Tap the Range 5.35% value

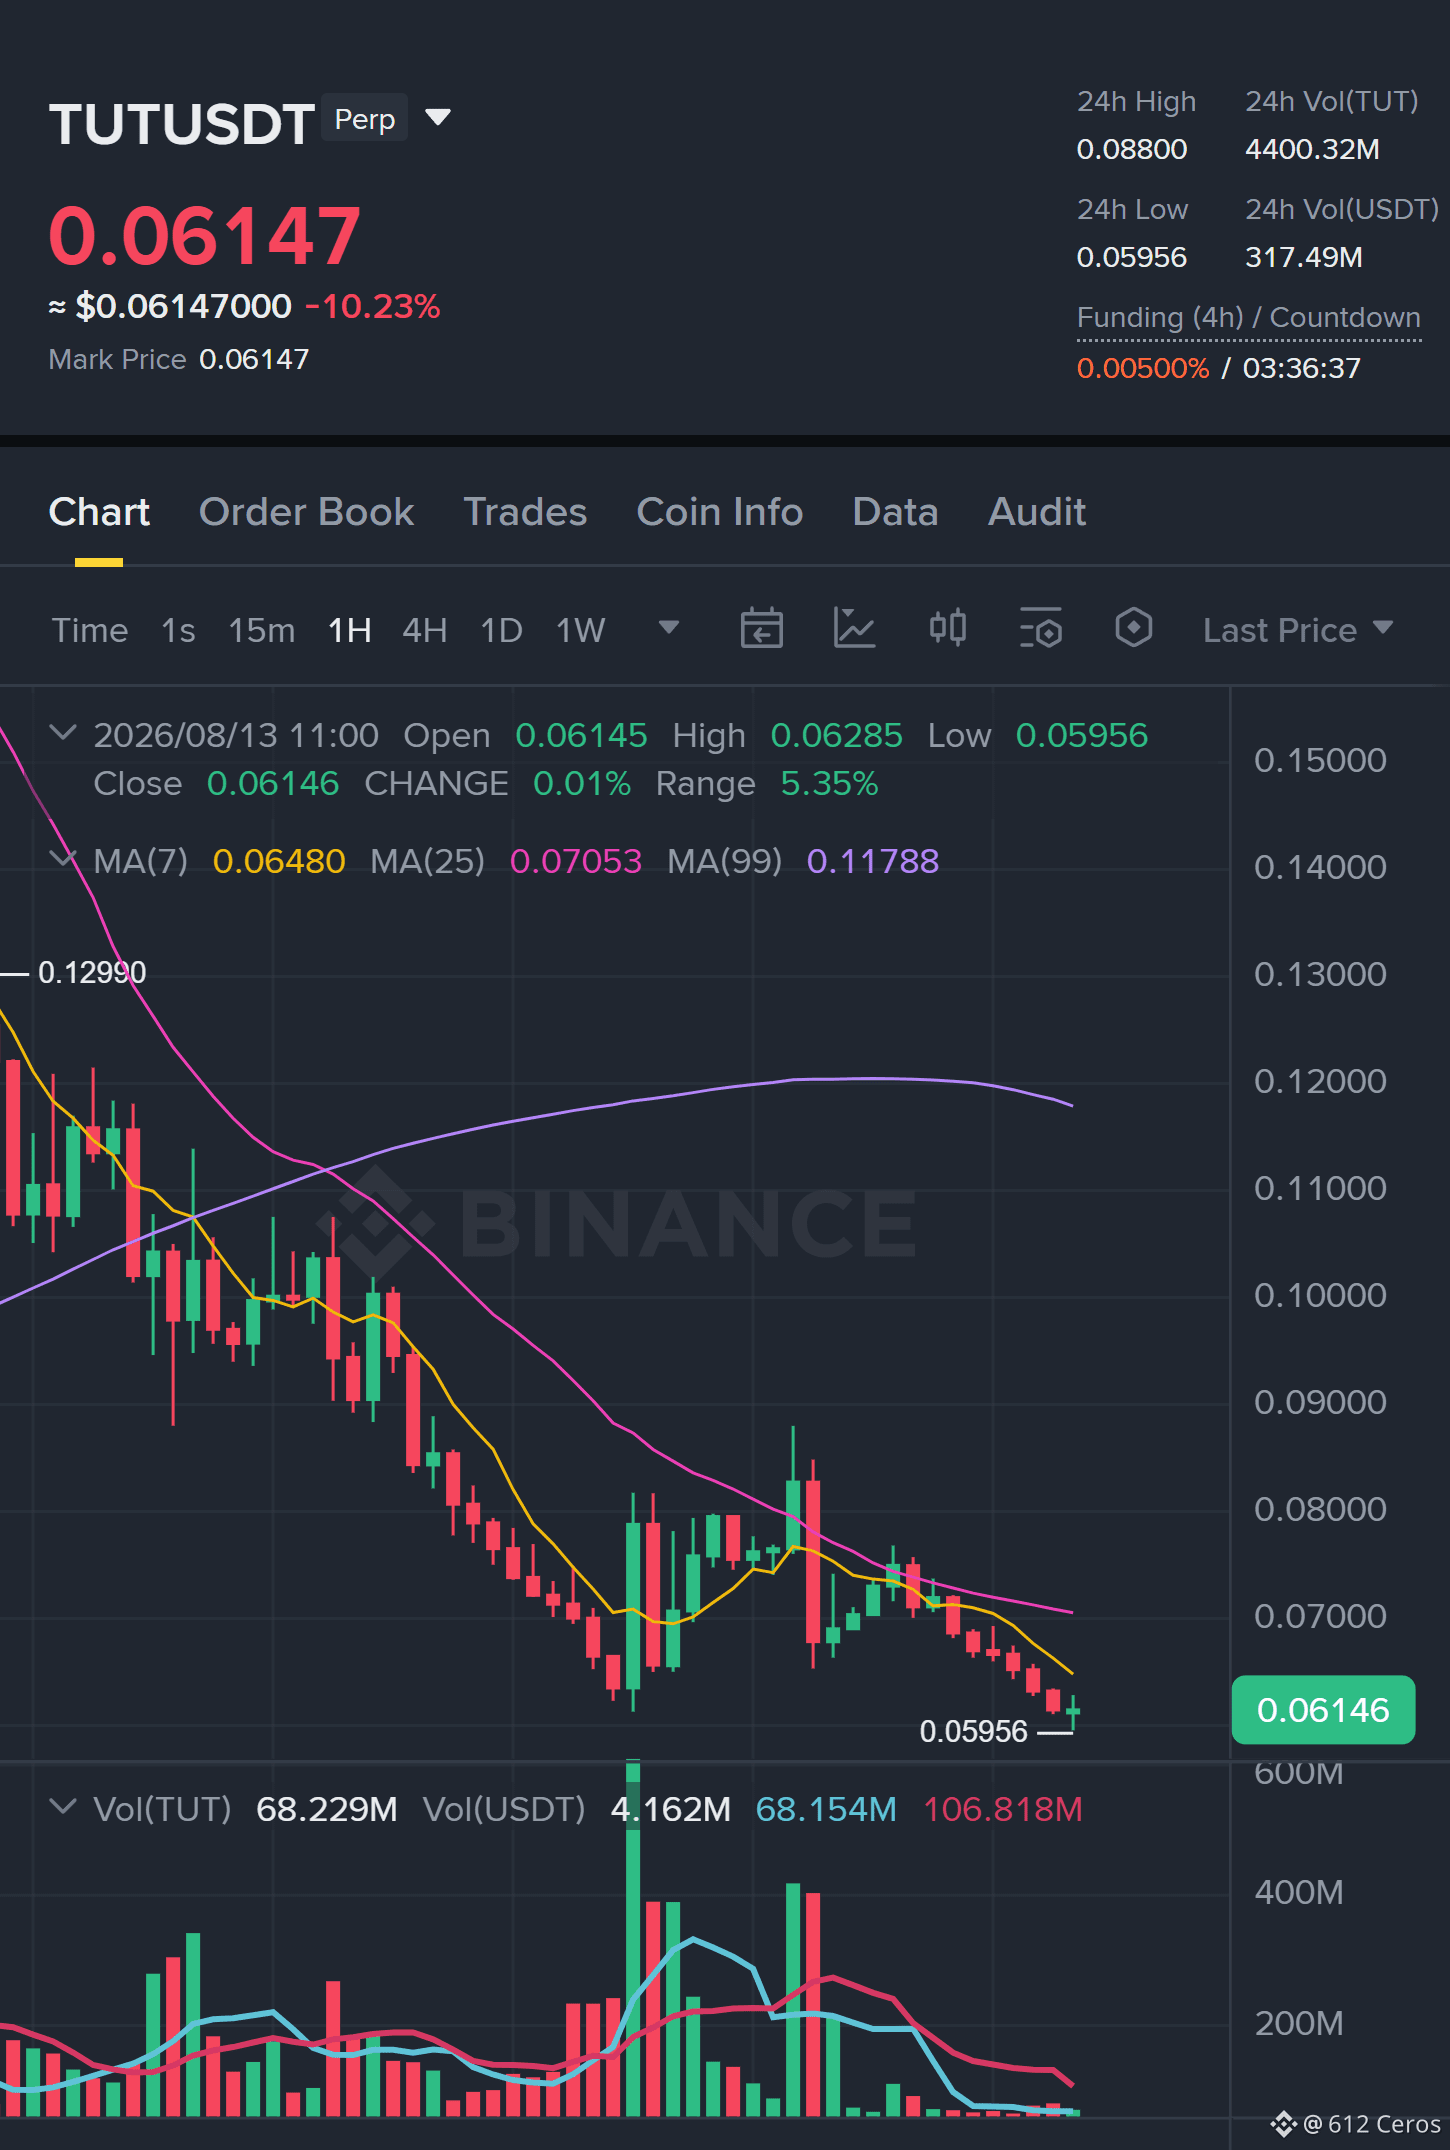(829, 784)
